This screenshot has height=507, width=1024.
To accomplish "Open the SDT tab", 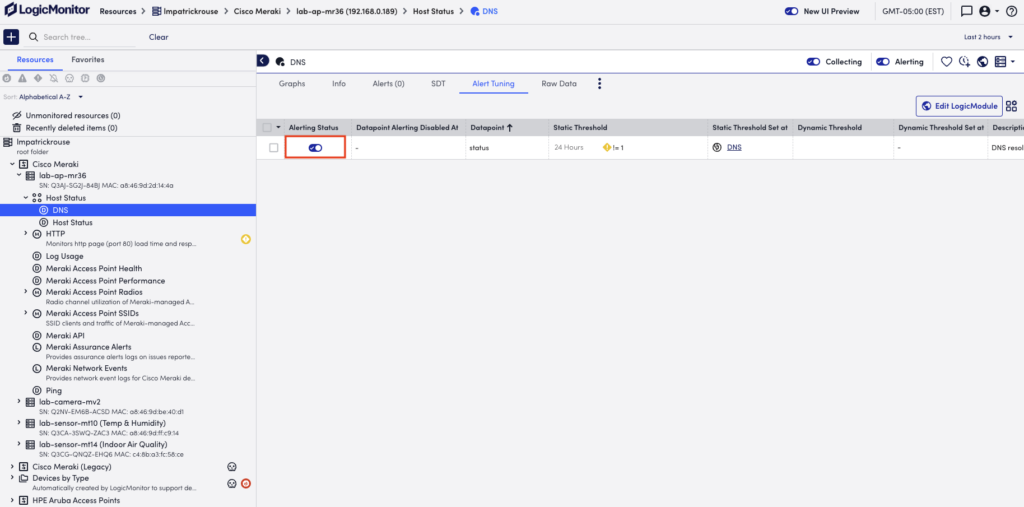I will (438, 84).
